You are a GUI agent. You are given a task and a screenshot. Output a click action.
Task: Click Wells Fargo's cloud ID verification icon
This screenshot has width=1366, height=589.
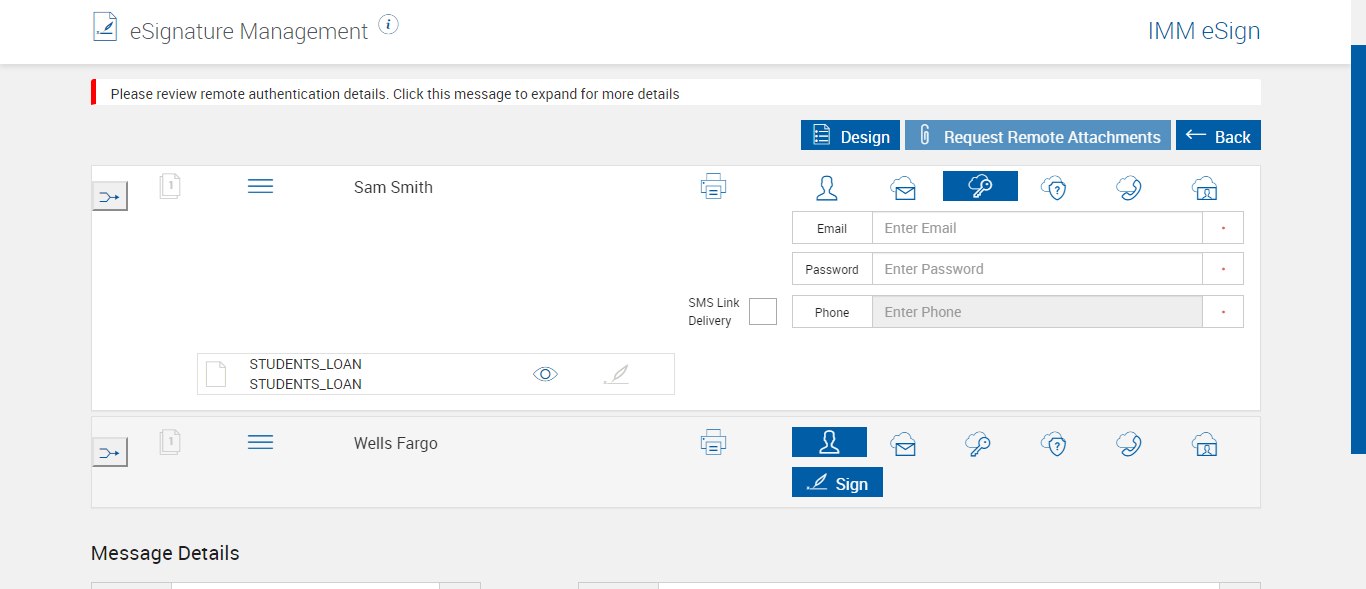tap(1204, 443)
